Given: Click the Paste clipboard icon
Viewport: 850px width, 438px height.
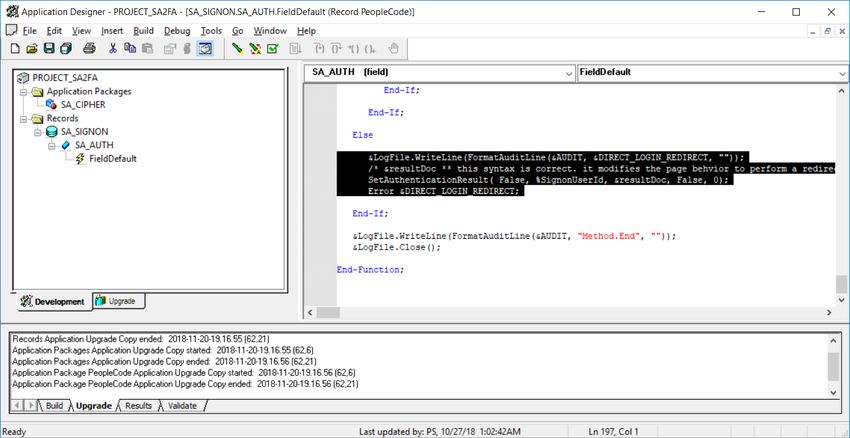Looking at the screenshot, I should (x=147, y=49).
